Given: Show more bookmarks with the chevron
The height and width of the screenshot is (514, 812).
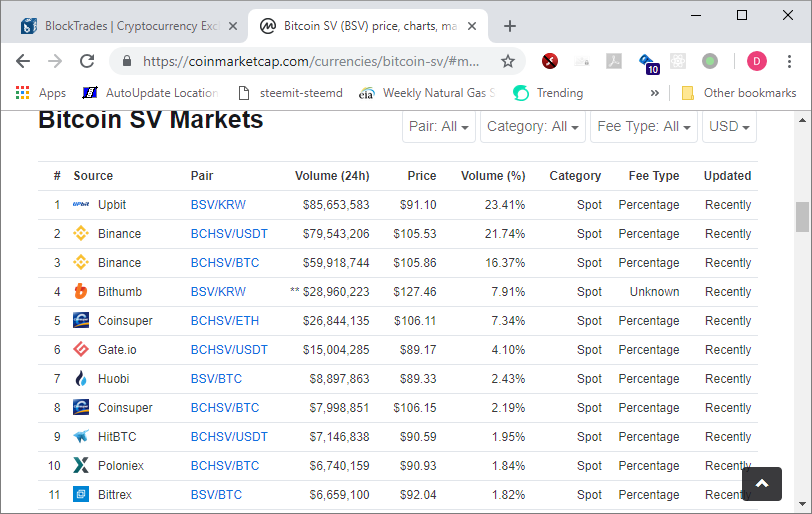Looking at the screenshot, I should (655, 93).
